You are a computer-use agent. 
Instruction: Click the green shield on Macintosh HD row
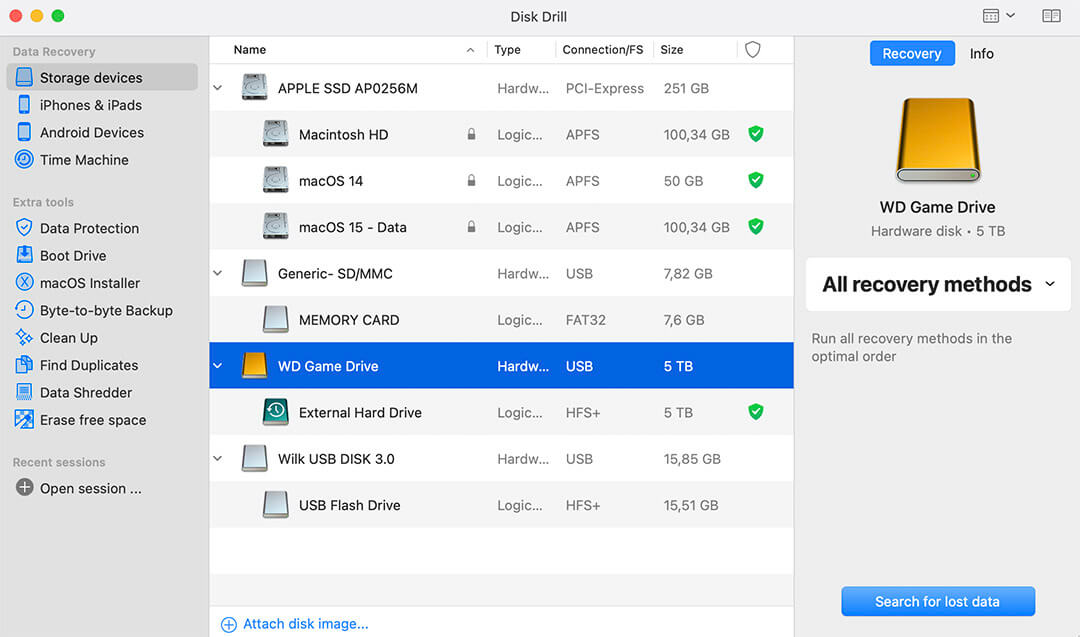[756, 134]
